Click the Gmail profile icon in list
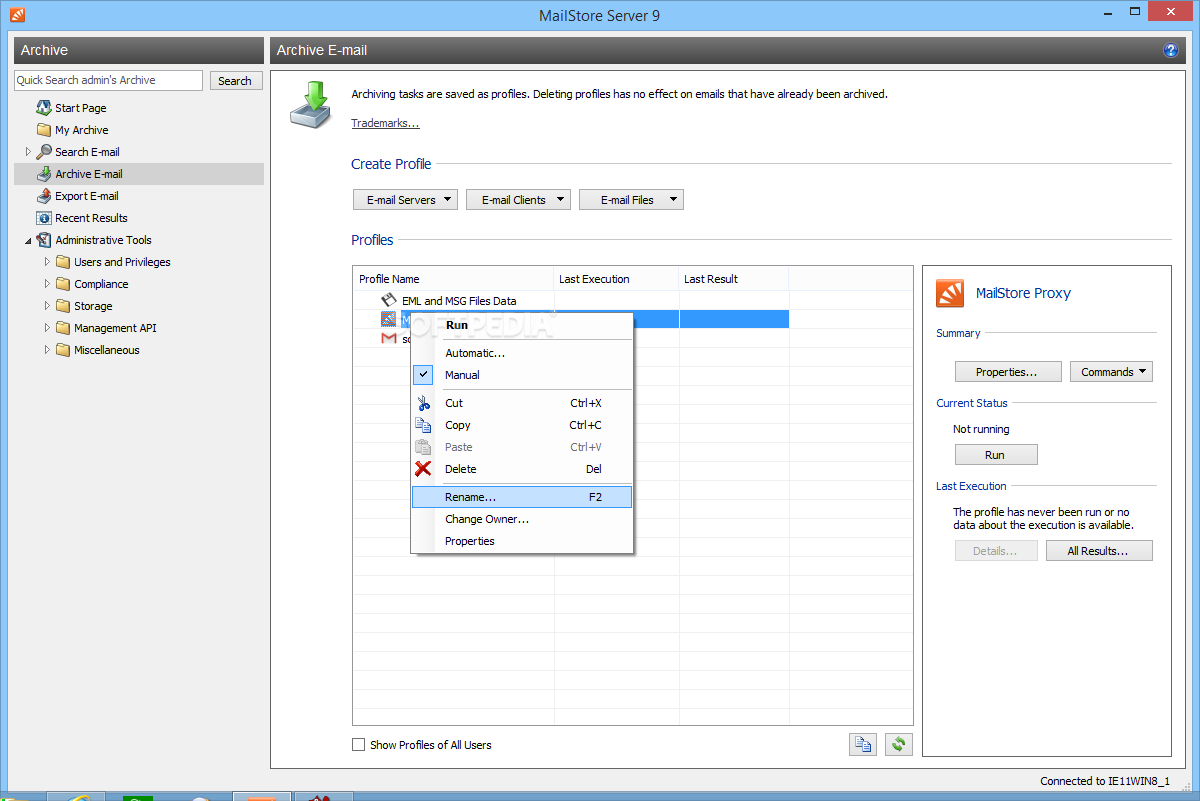 (389, 338)
